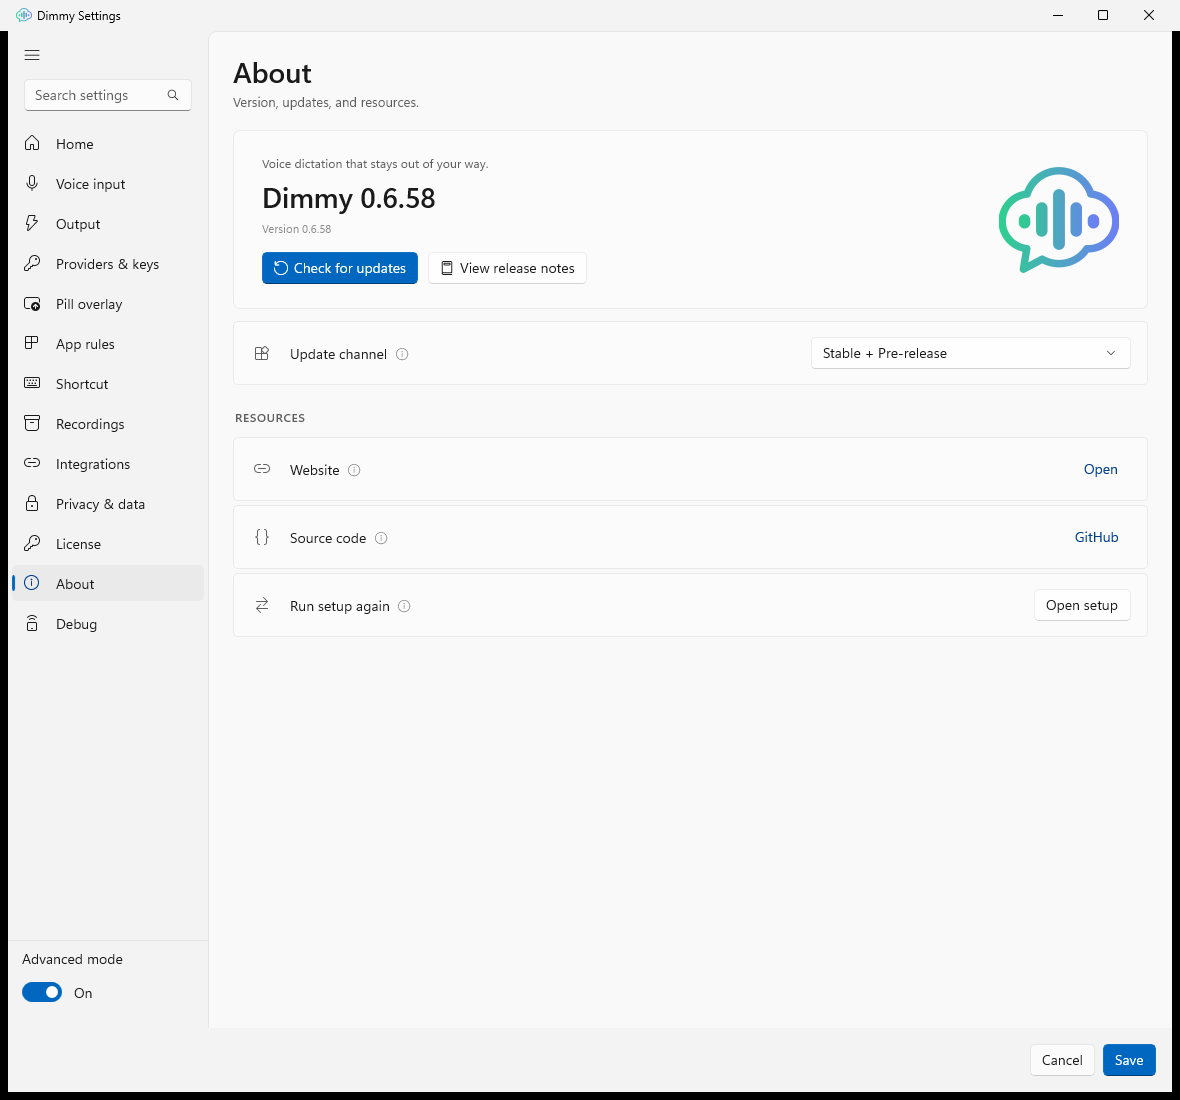Go to Recordings in the sidebar
This screenshot has height=1100, width=1180.
(108, 424)
